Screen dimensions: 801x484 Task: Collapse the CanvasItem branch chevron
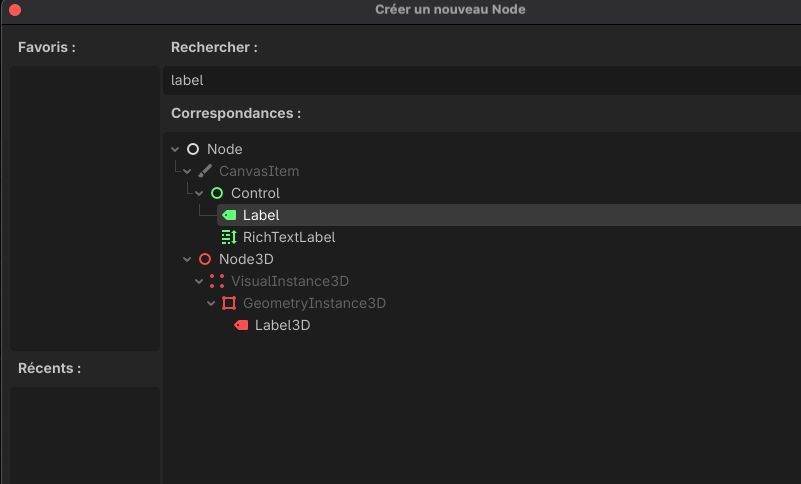187,171
